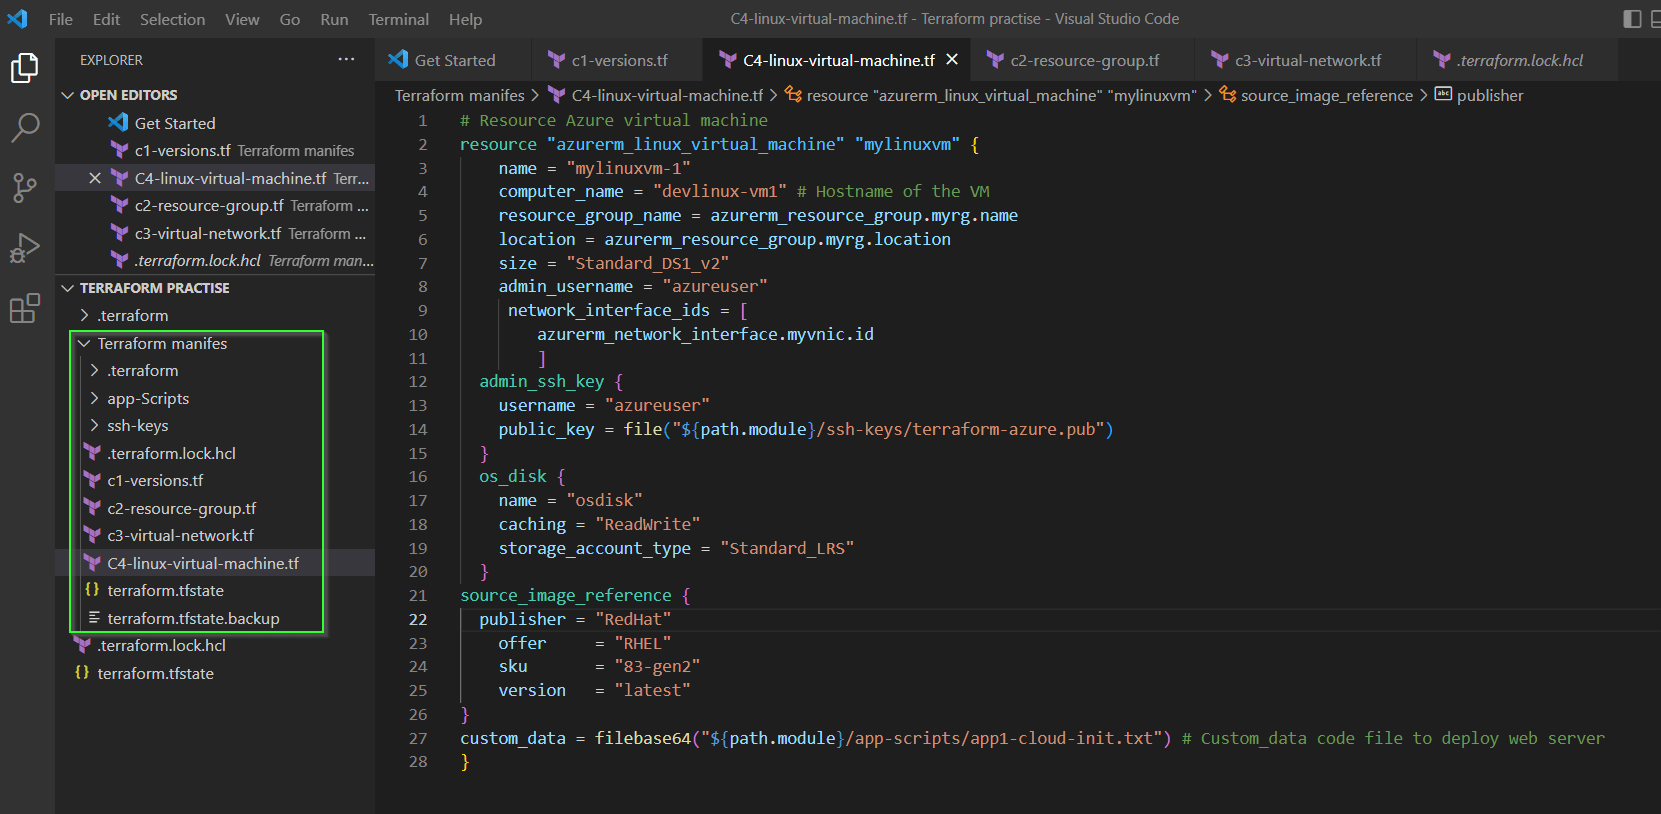Switch to the .terraform.lock.hcl tab
The width and height of the screenshot is (1661, 814).
[1517, 60]
